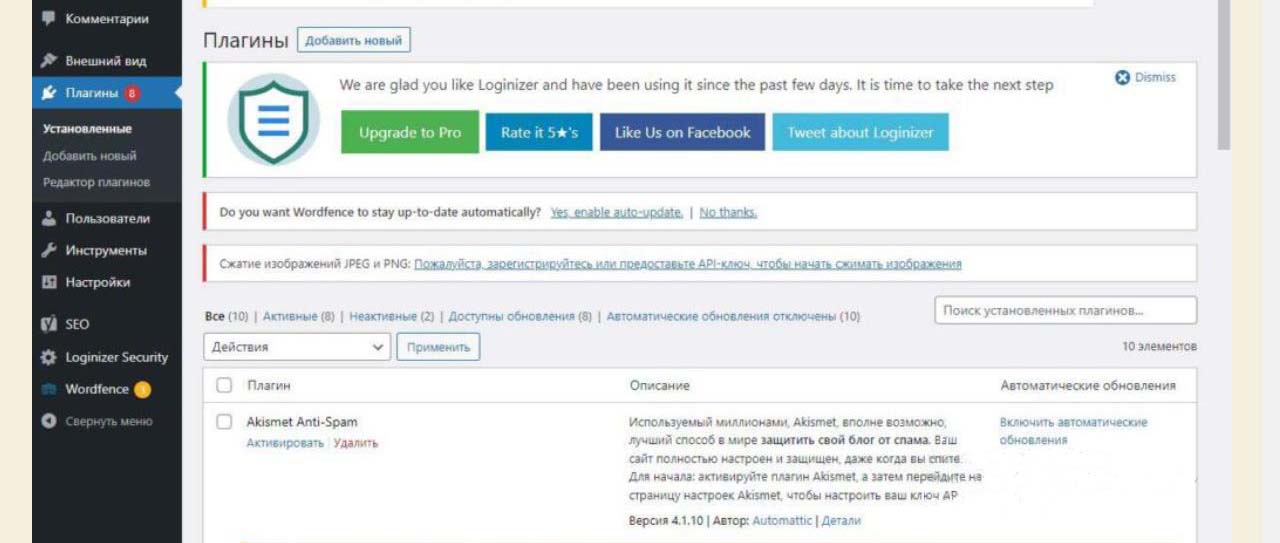Check the Akismet Anti-Spam checkbox
Screen dimensions: 1280x543
[x=224, y=422]
